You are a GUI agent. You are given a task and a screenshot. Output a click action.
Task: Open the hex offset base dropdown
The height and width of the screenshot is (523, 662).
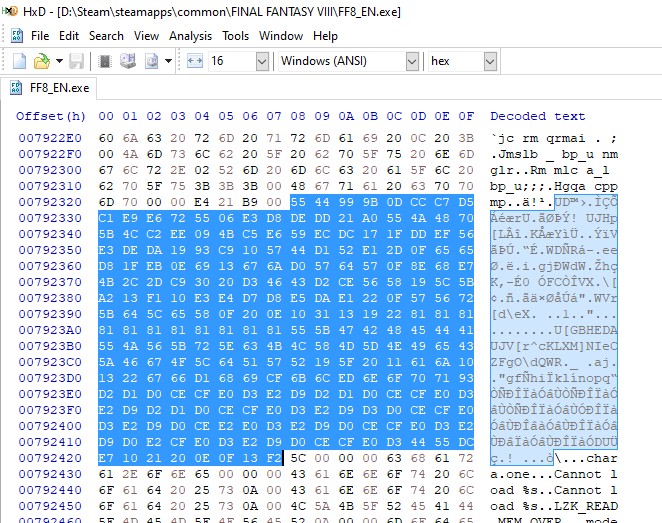point(490,62)
